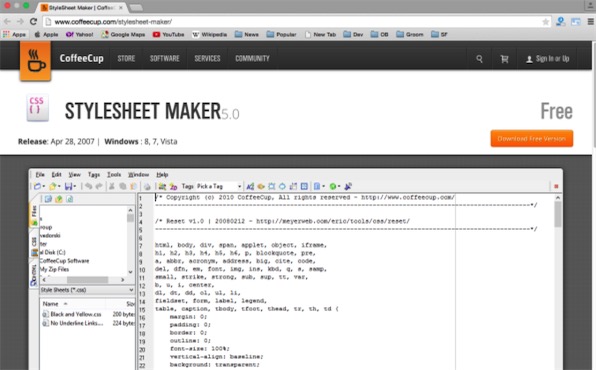Open the STORE navigation link
The height and width of the screenshot is (370, 596).
click(x=126, y=59)
